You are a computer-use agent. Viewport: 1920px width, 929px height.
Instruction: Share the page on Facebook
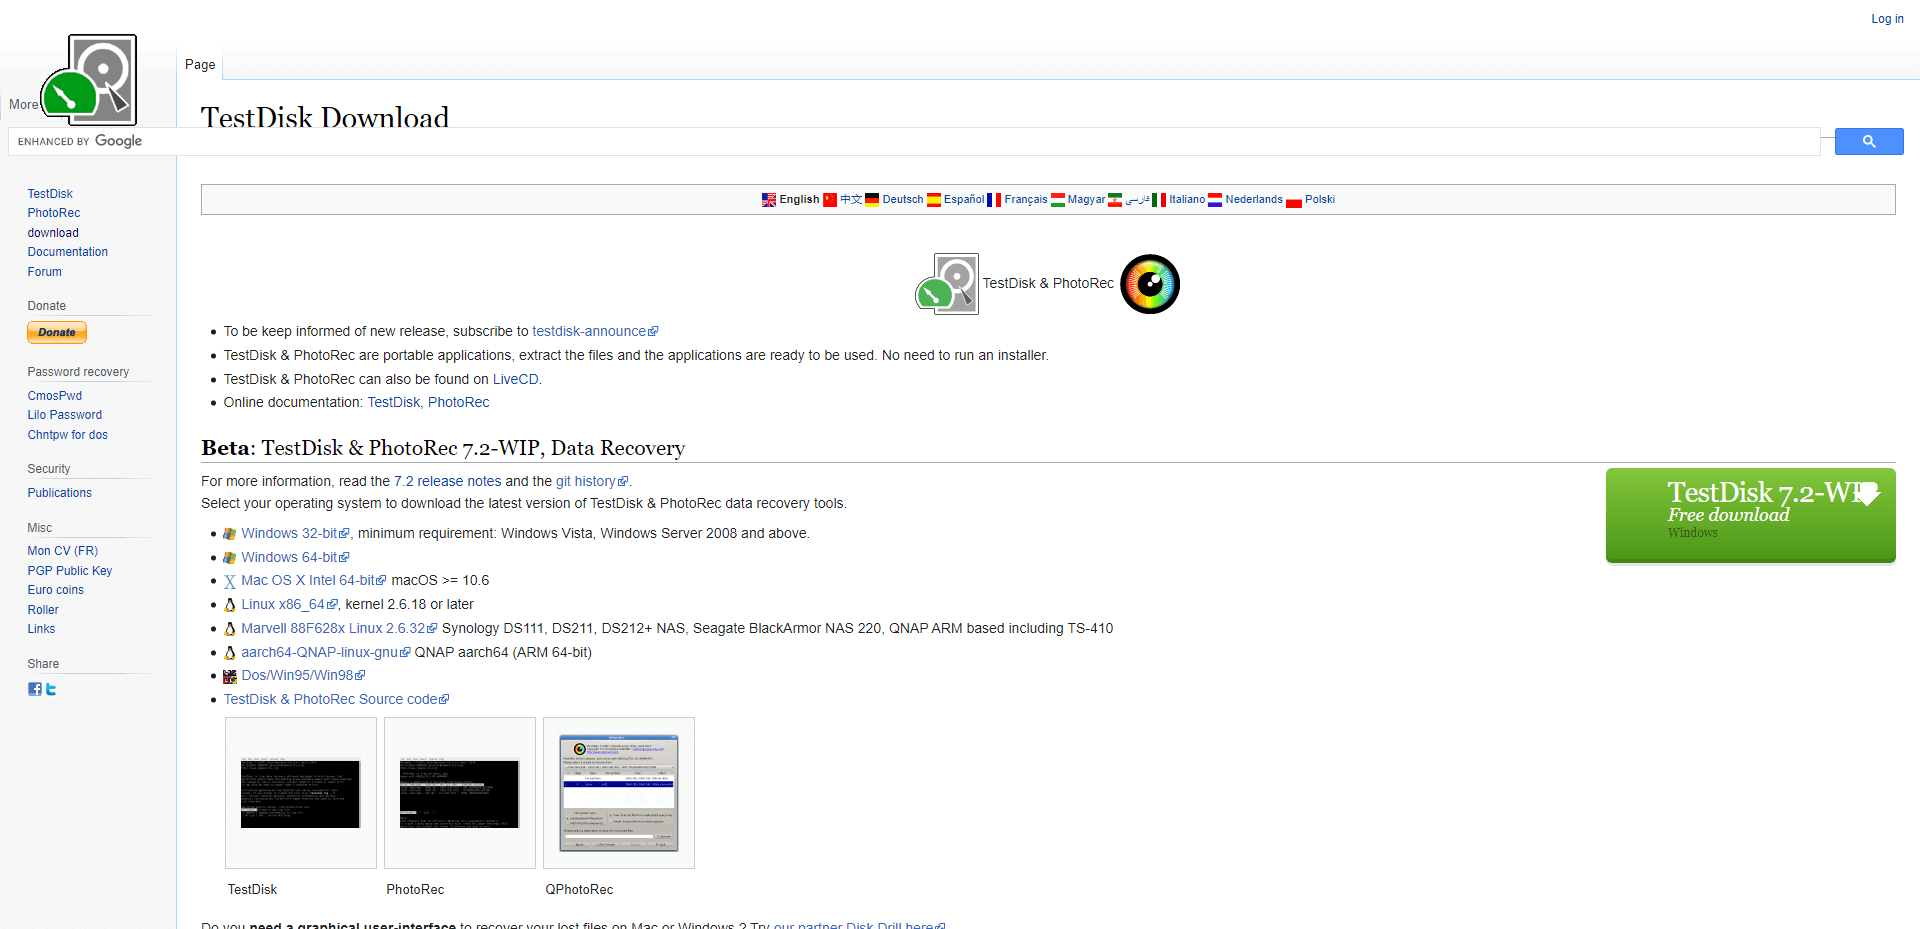[35, 688]
